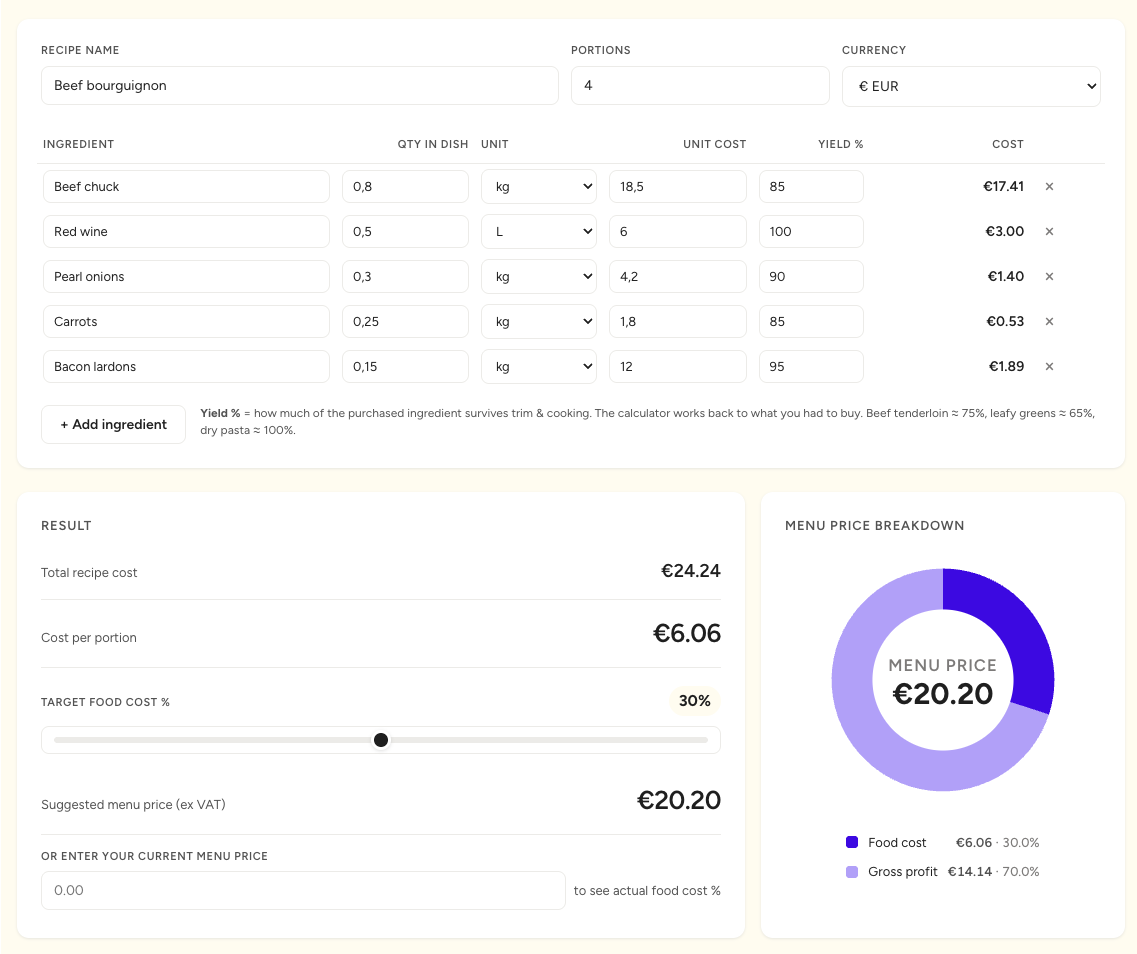
Task: Edit Beef chuck unit cost 18,5
Action: coord(678,186)
